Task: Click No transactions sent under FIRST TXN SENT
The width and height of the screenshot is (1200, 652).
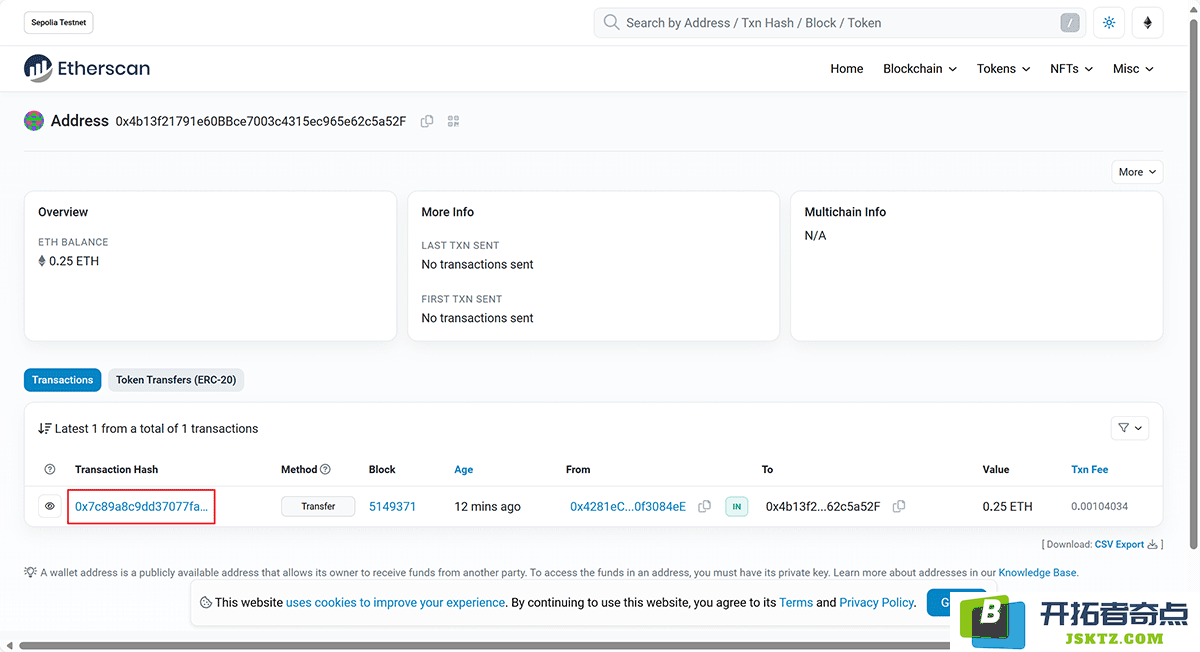Action: (x=478, y=318)
